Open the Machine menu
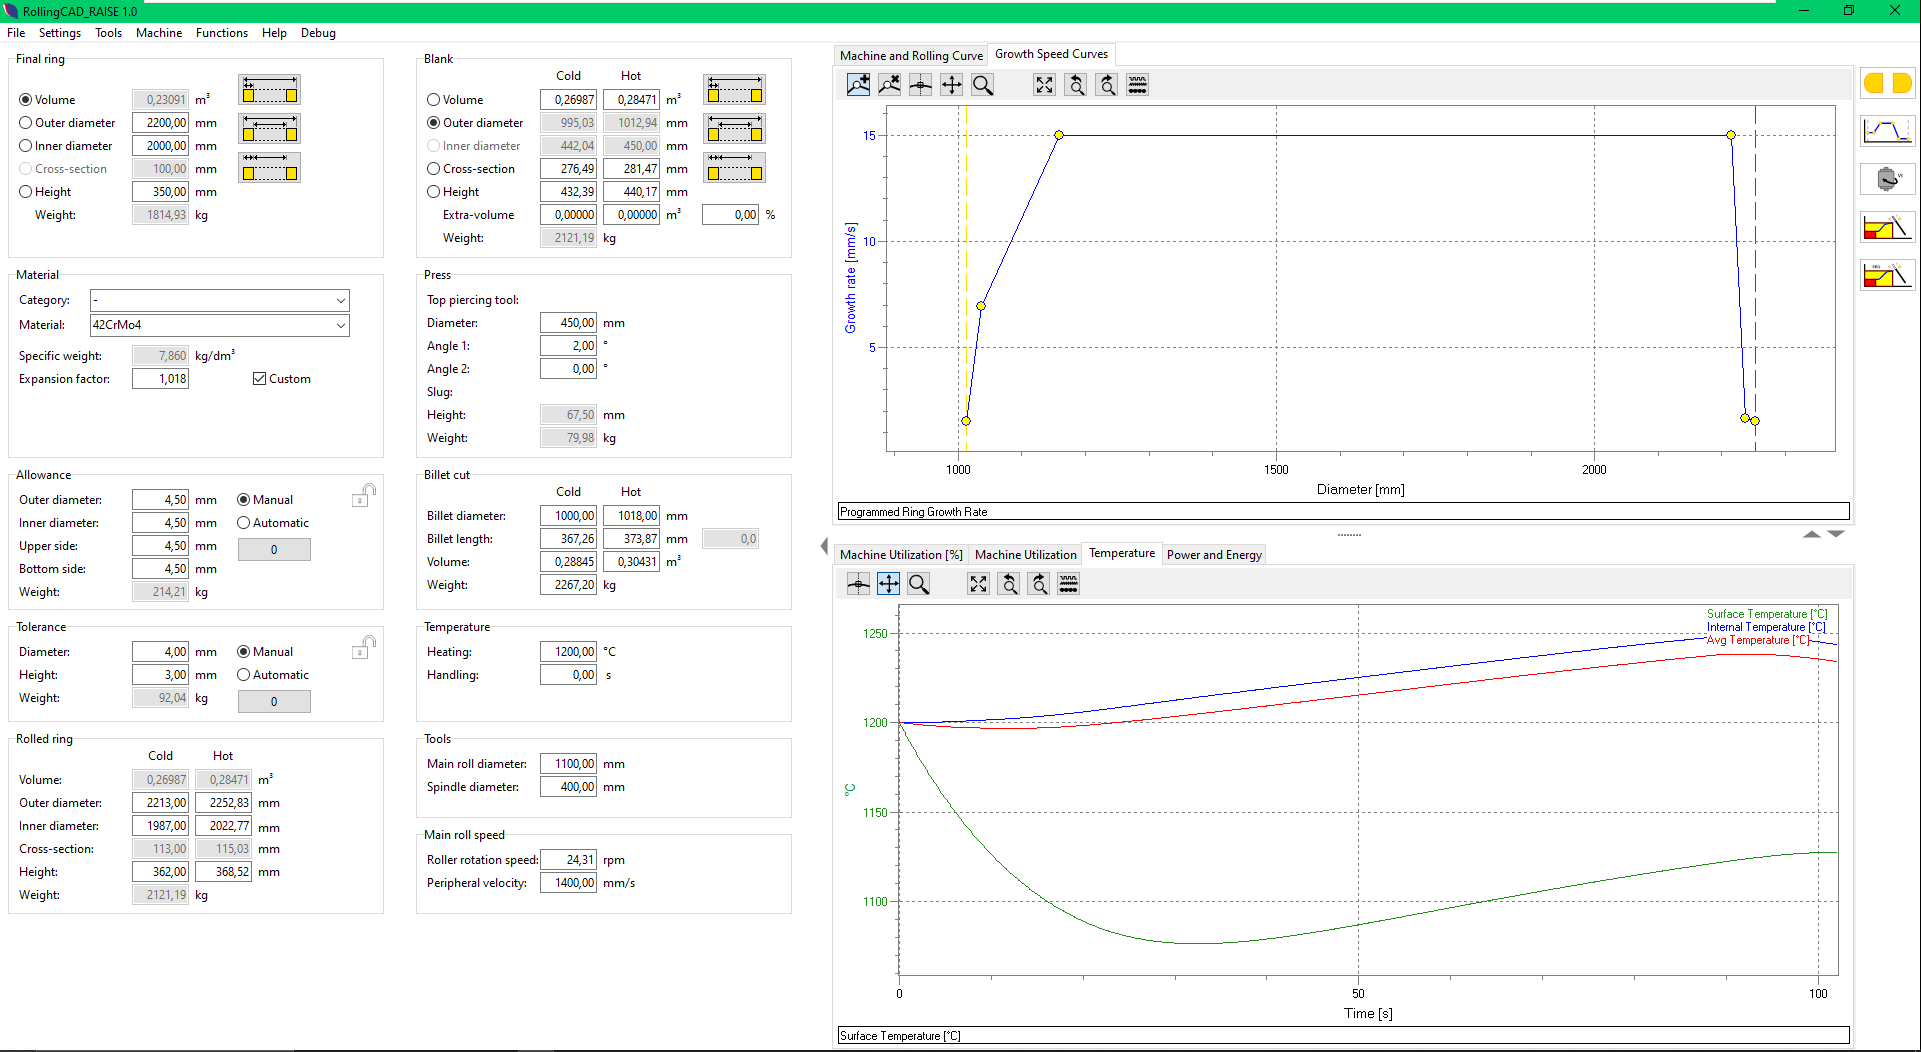Screen dimensions: 1921x1052 pos(159,33)
